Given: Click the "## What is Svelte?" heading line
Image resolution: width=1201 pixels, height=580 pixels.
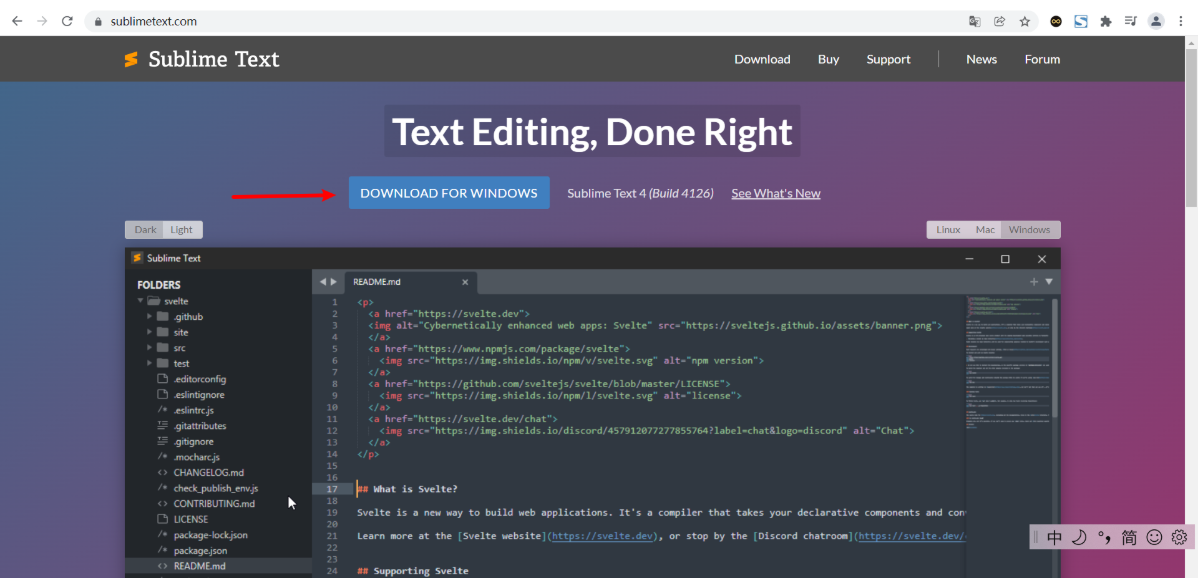Looking at the screenshot, I should pyautogui.click(x=408, y=489).
